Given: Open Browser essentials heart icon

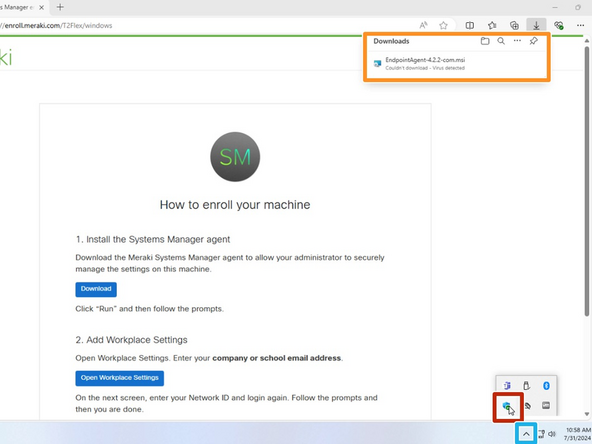Looking at the screenshot, I should click(559, 25).
